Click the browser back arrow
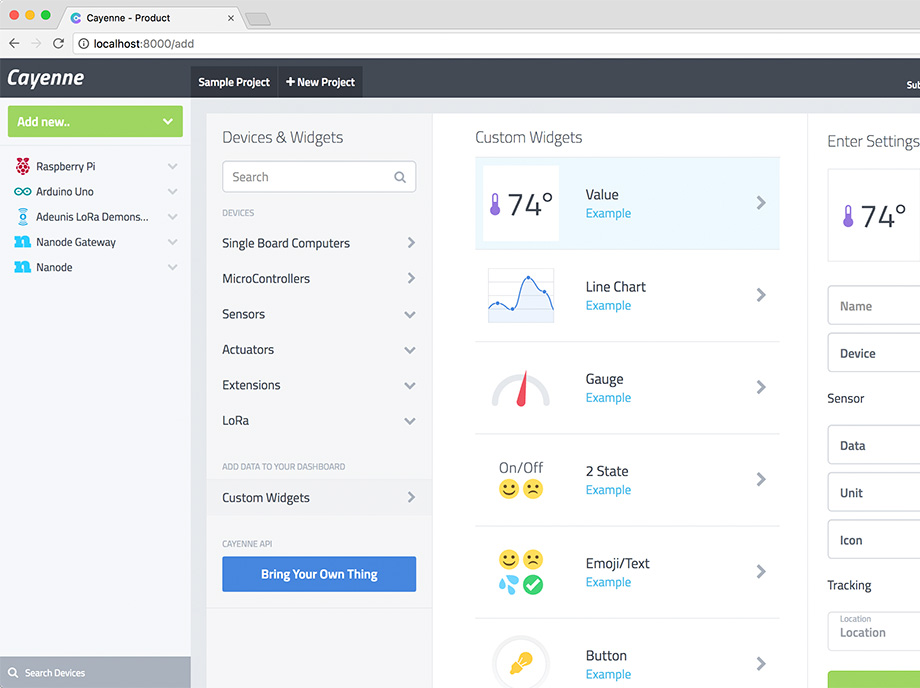The height and width of the screenshot is (688, 920). (x=14, y=43)
